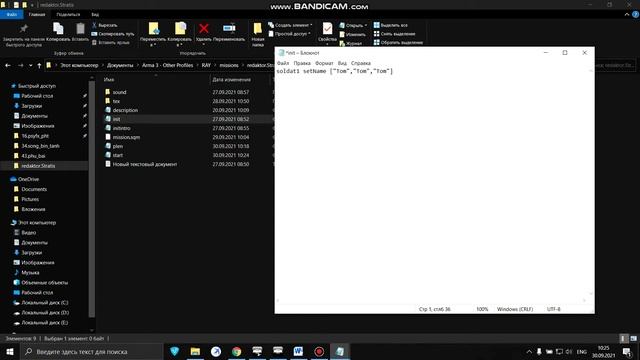This screenshot has width=640, height=360.
Task: Click Windows Start button
Action: (x=9, y=351)
